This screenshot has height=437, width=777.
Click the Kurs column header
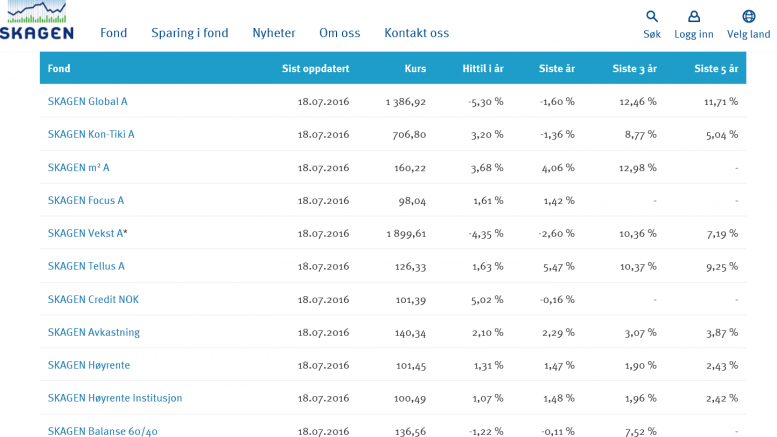point(415,68)
